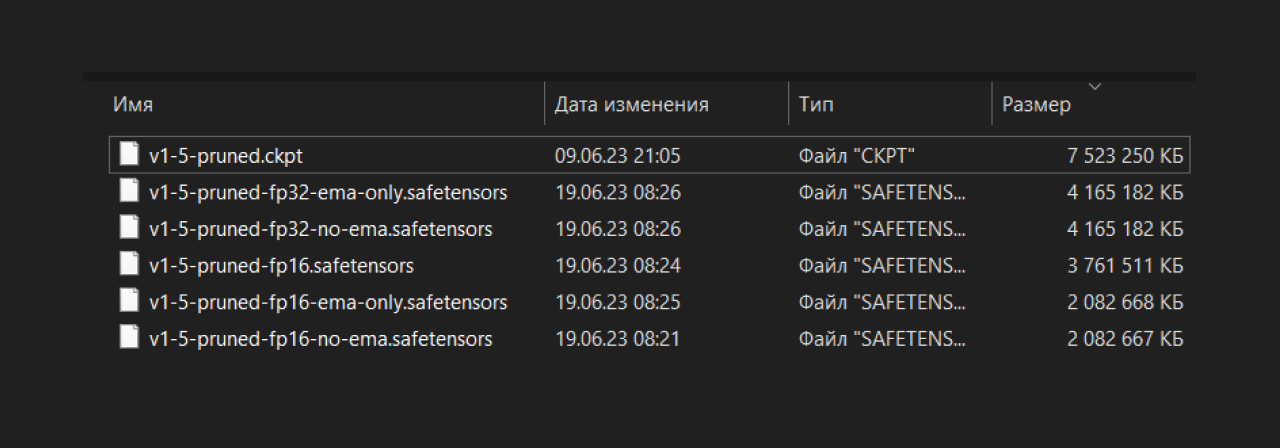Click the icon beside v1-5-pruned-fp16-no-ema.safetensors
Viewport: 1280px width, 448px height.
coord(128,338)
